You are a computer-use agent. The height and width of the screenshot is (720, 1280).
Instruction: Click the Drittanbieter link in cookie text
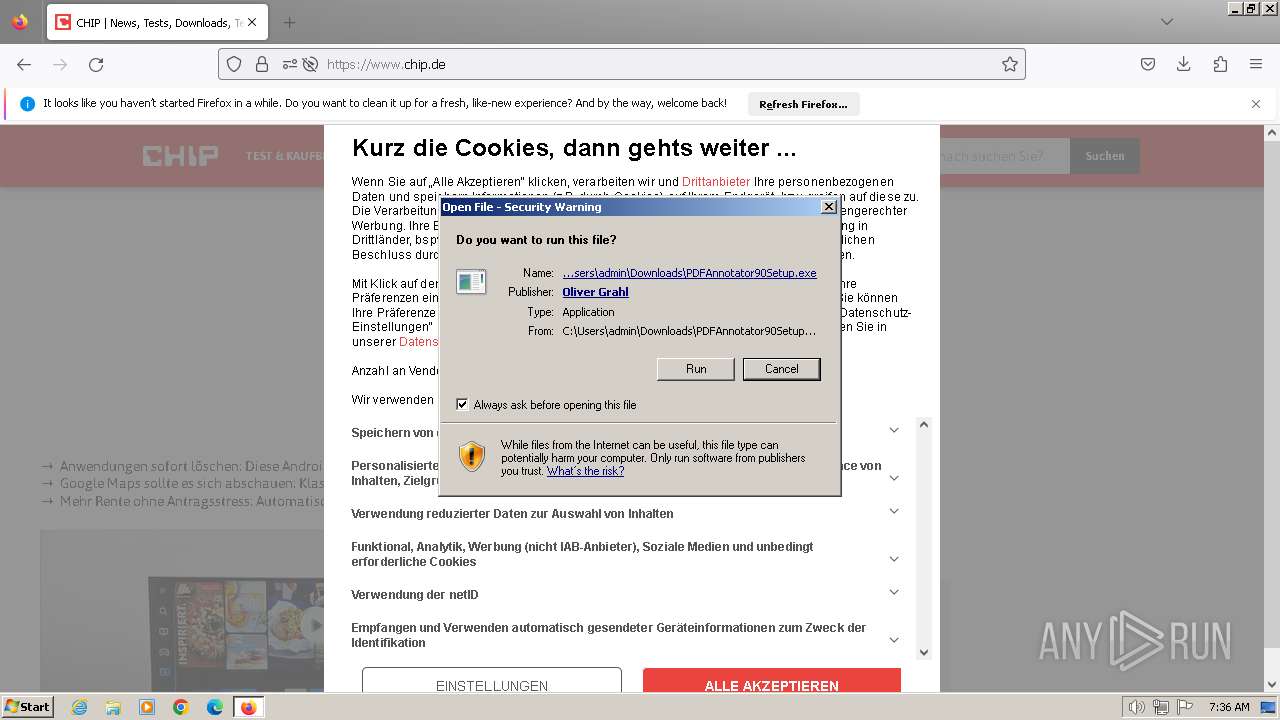coord(716,182)
